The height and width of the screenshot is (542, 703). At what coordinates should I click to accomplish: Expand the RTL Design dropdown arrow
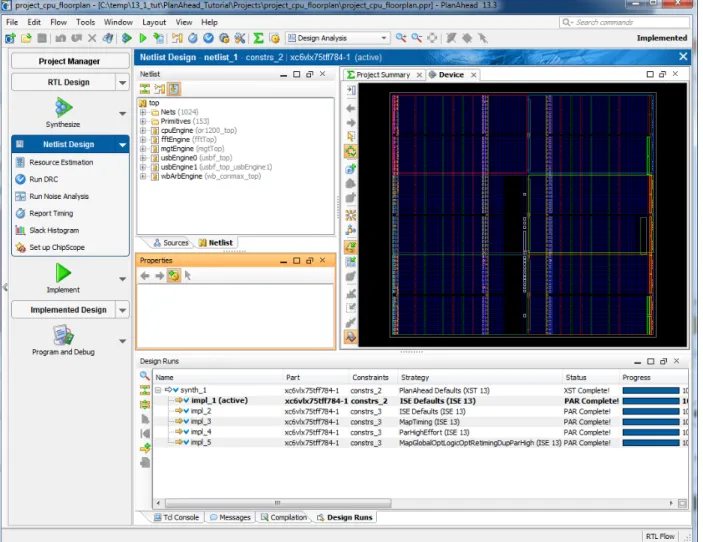(122, 82)
